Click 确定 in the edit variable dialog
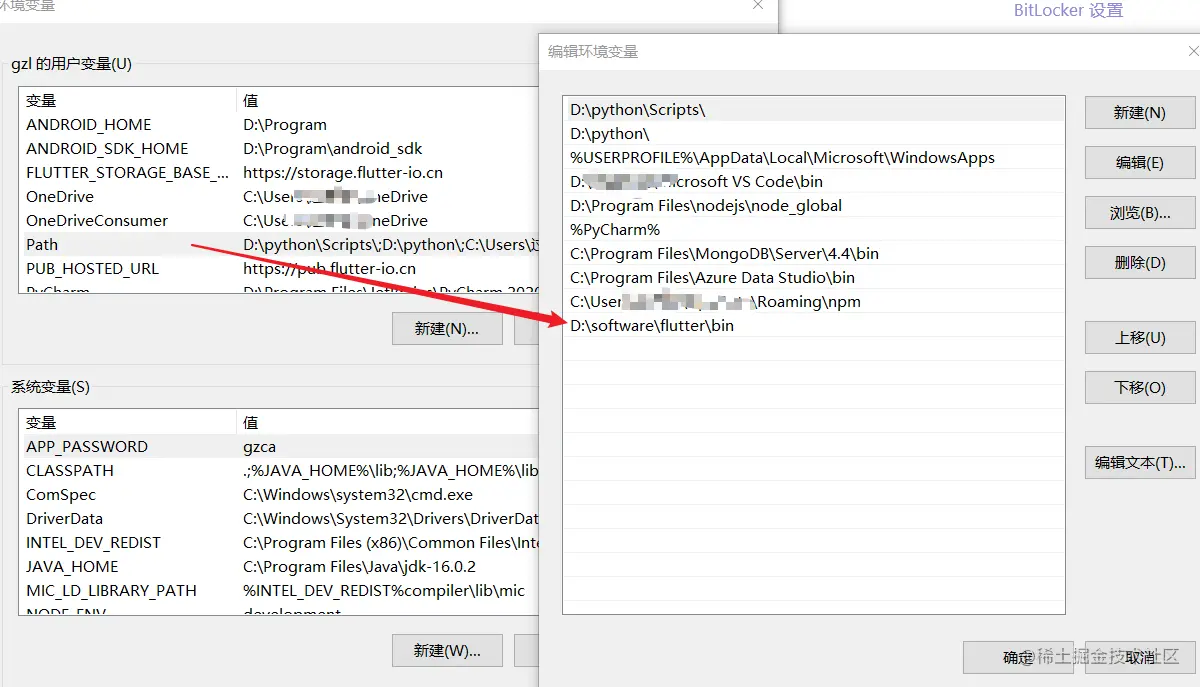The image size is (1200, 687). 1018,657
